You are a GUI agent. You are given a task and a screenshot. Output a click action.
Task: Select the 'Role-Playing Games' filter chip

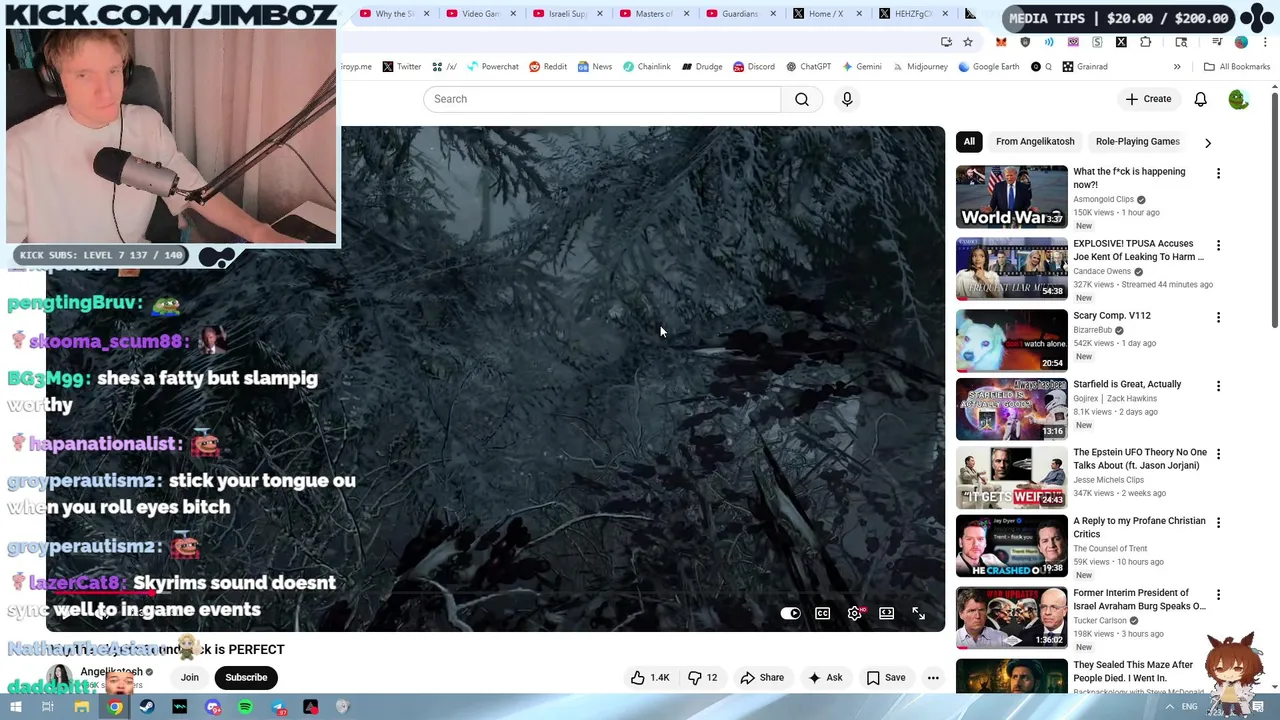(1137, 141)
